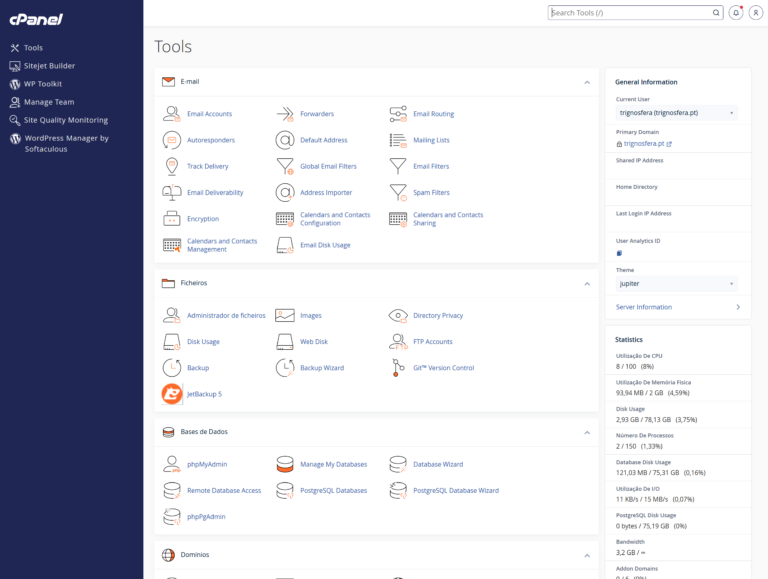Click the Spam Filters funnel icon
This screenshot has height=579, width=768.
[398, 192]
